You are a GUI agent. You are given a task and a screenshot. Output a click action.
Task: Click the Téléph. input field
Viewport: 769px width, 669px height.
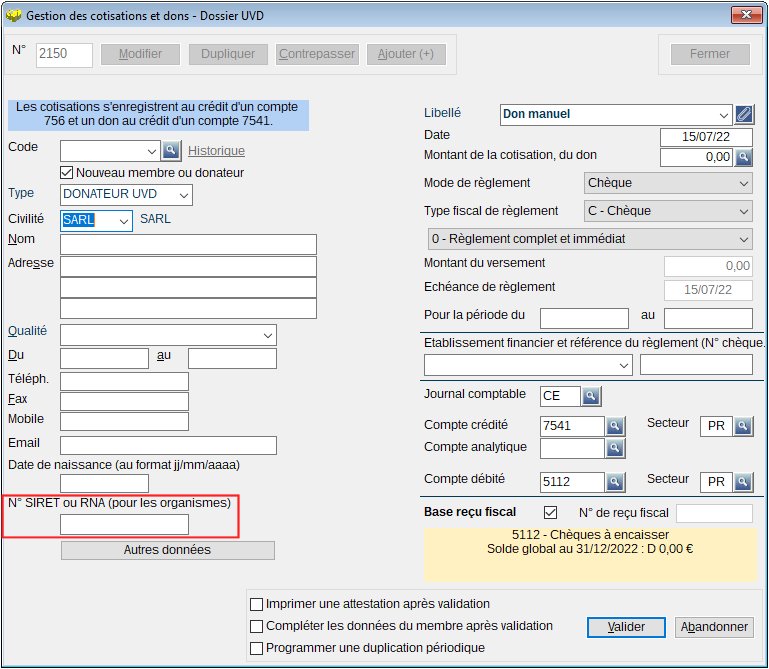(x=124, y=381)
